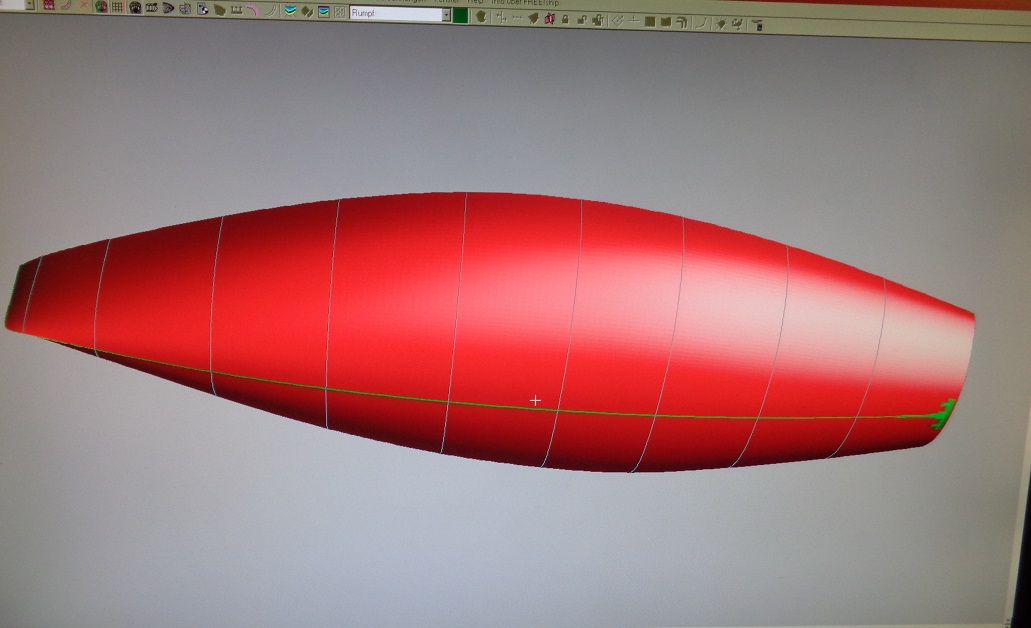The height and width of the screenshot is (628, 1031).
Task: Click the open padlock icon
Action: [581, 19]
